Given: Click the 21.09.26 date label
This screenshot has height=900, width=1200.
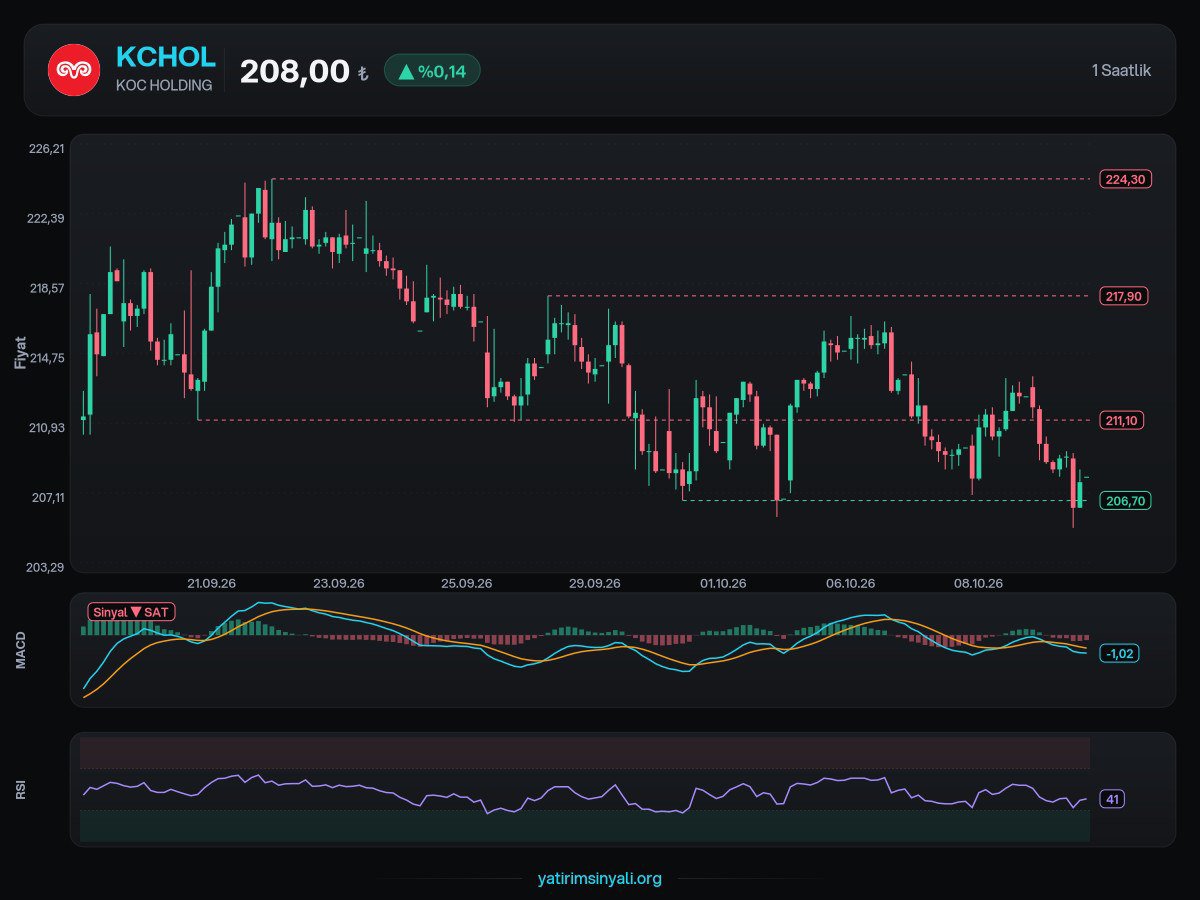Looking at the screenshot, I should click(212, 583).
